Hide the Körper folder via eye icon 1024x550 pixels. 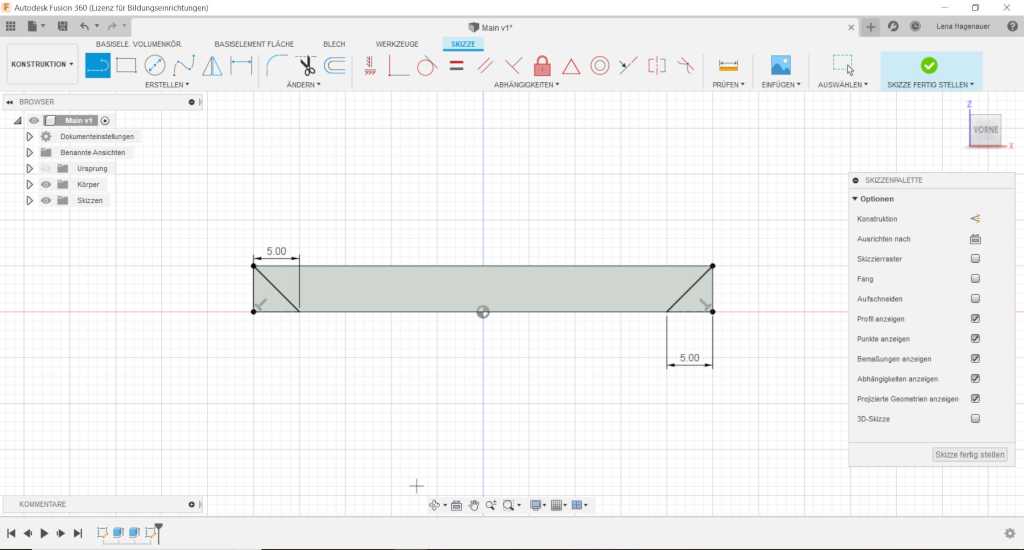(x=46, y=185)
